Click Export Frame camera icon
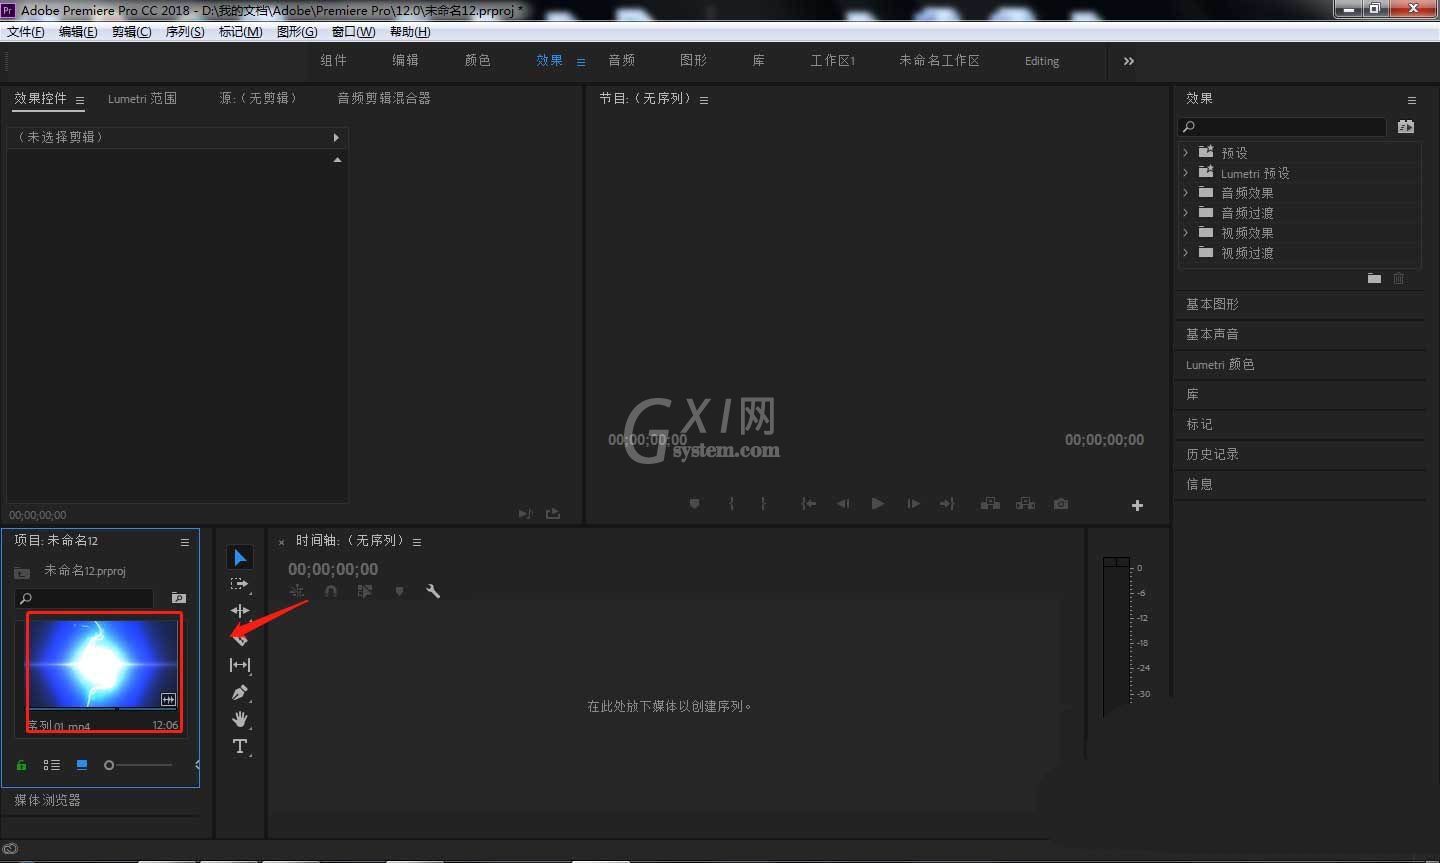 click(x=1061, y=504)
